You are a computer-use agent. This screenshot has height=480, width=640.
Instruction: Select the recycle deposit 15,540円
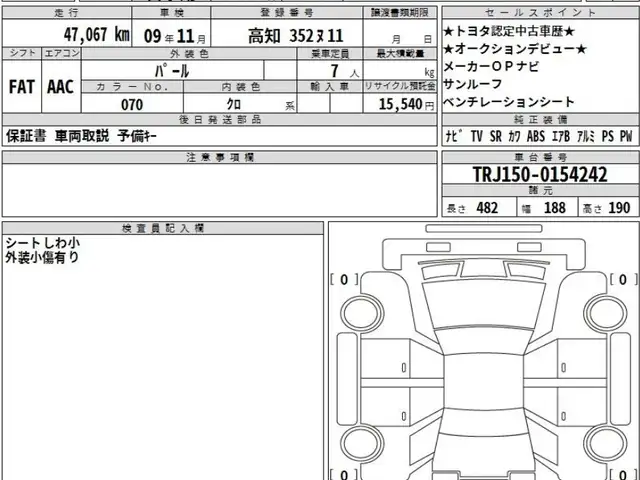[407, 104]
